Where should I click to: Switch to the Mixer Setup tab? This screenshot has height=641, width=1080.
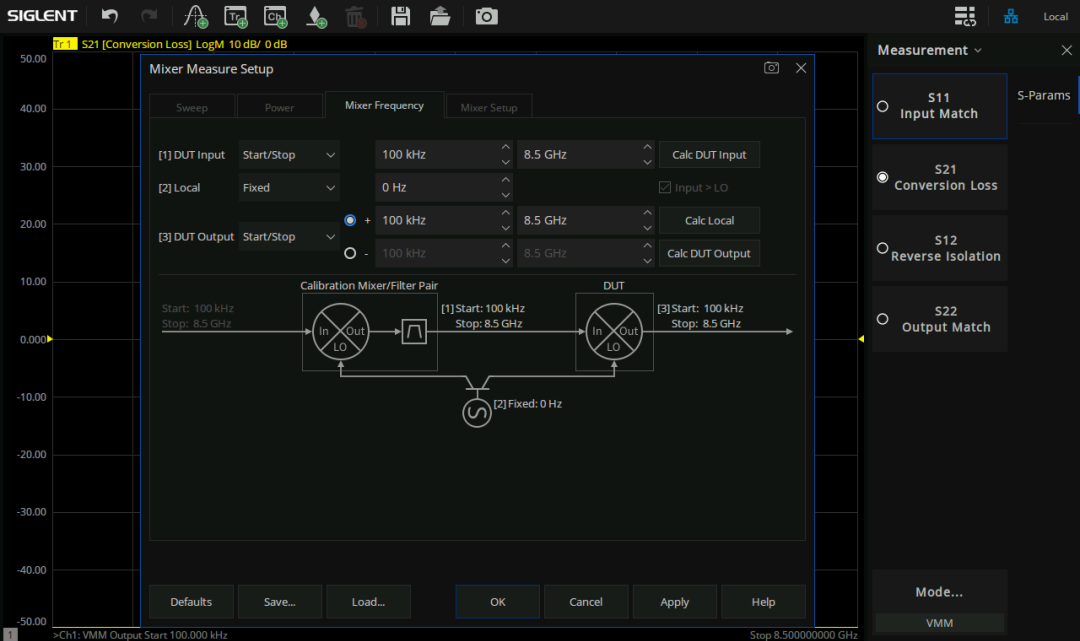489,107
